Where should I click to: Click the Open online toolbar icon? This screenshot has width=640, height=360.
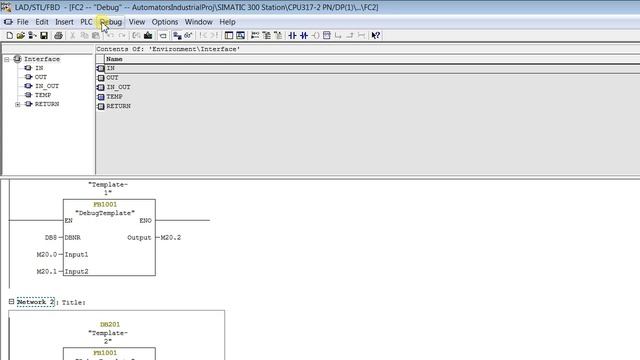pyautogui.click(x=32, y=36)
